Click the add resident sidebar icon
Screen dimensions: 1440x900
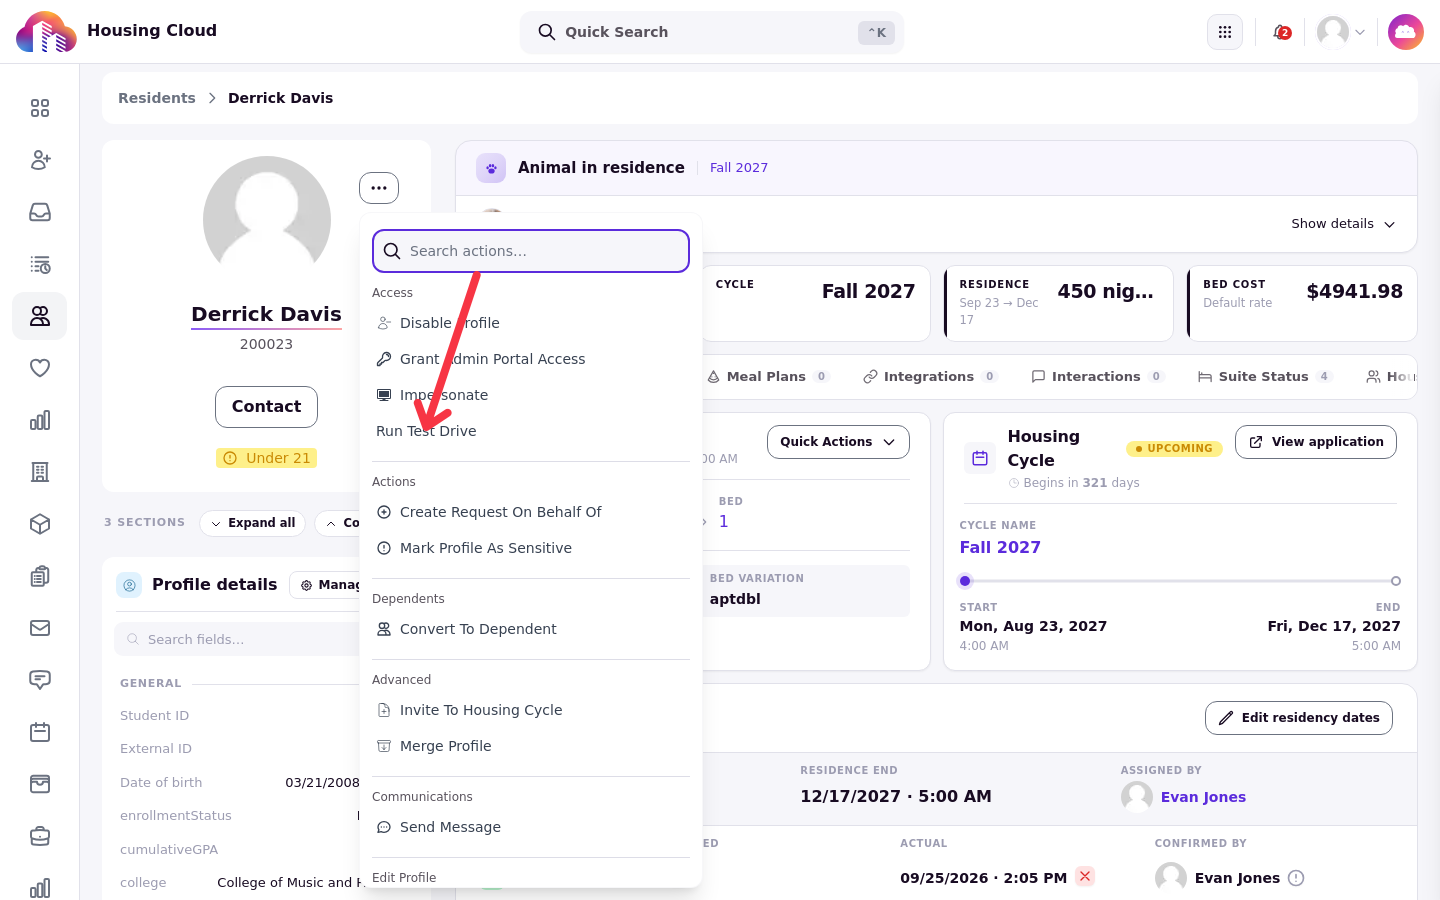pyautogui.click(x=40, y=160)
